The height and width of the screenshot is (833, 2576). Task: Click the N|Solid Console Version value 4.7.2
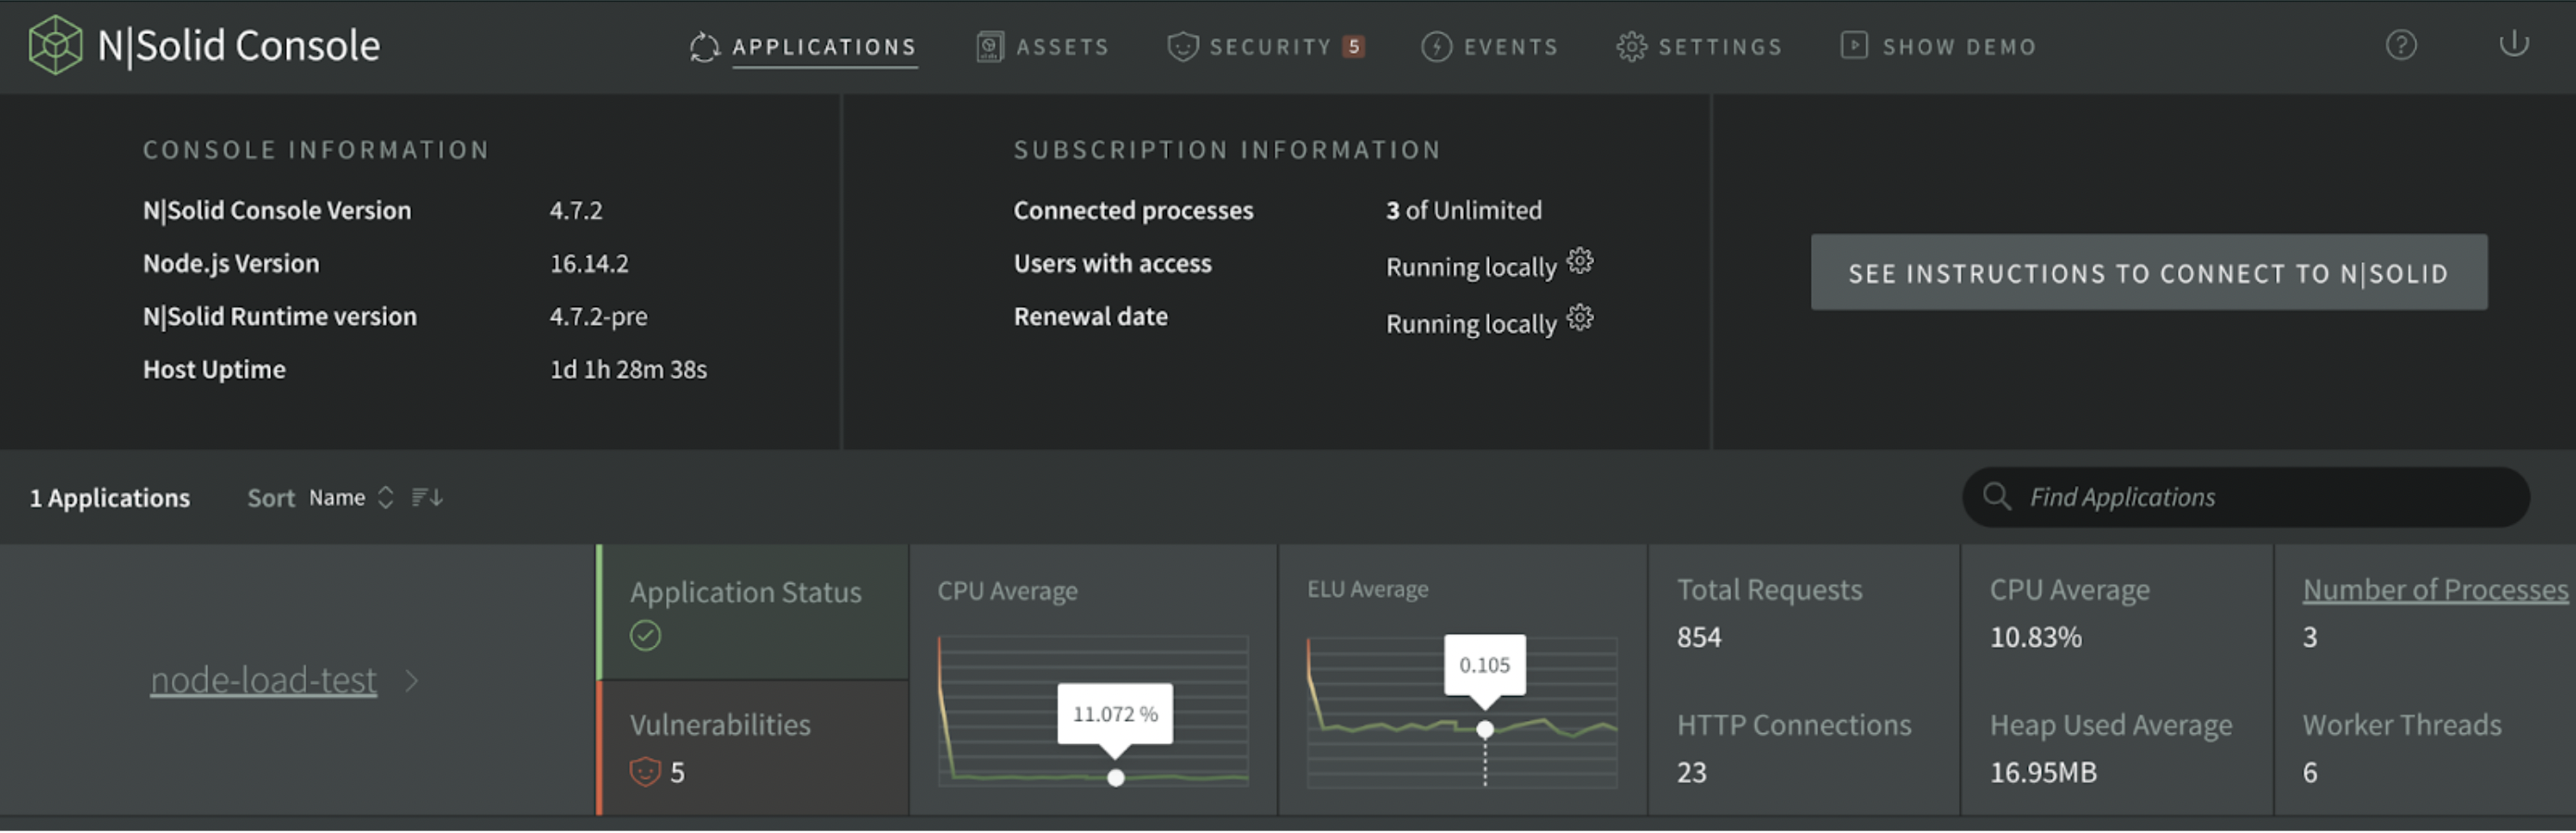coord(576,211)
